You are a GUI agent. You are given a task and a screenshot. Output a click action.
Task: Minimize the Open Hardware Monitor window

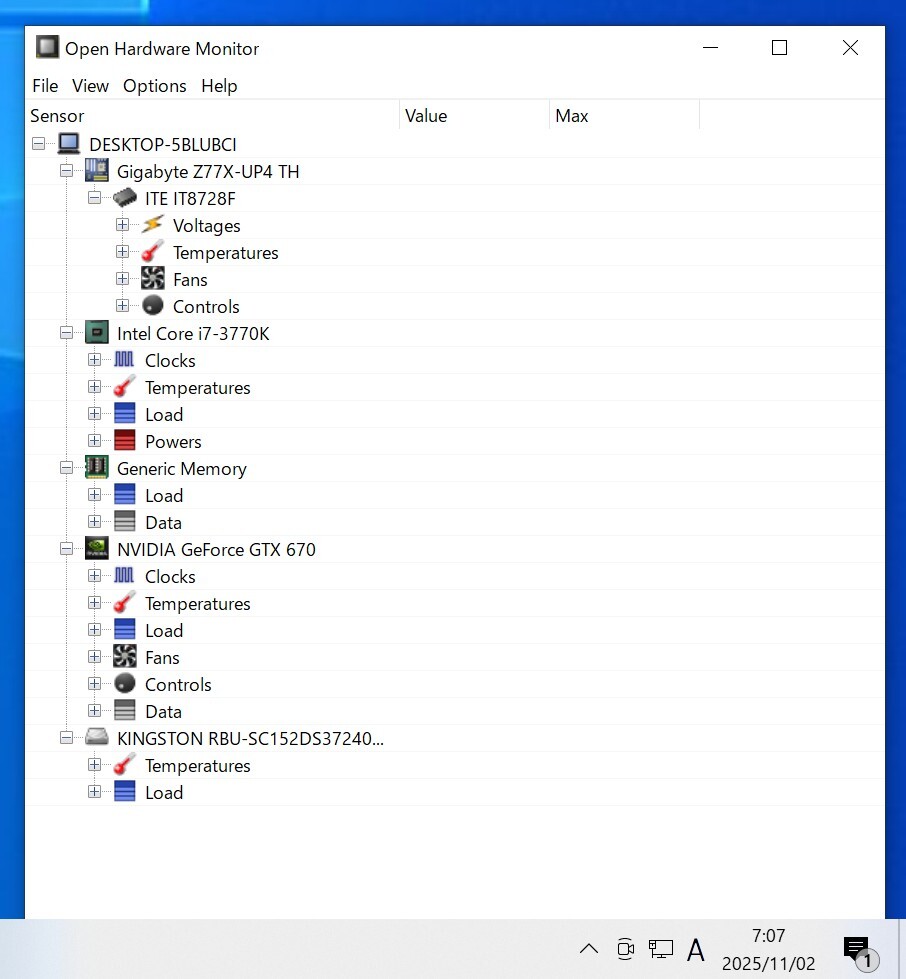point(711,47)
